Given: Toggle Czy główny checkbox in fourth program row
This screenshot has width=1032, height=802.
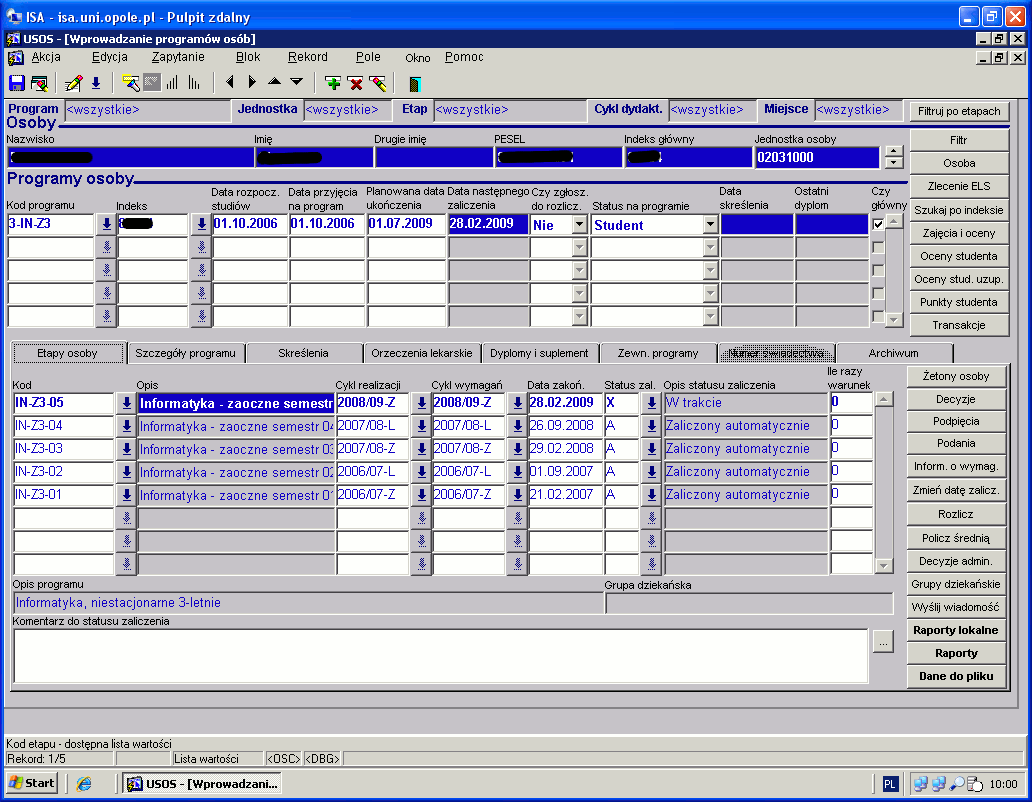Looking at the screenshot, I should [x=878, y=293].
